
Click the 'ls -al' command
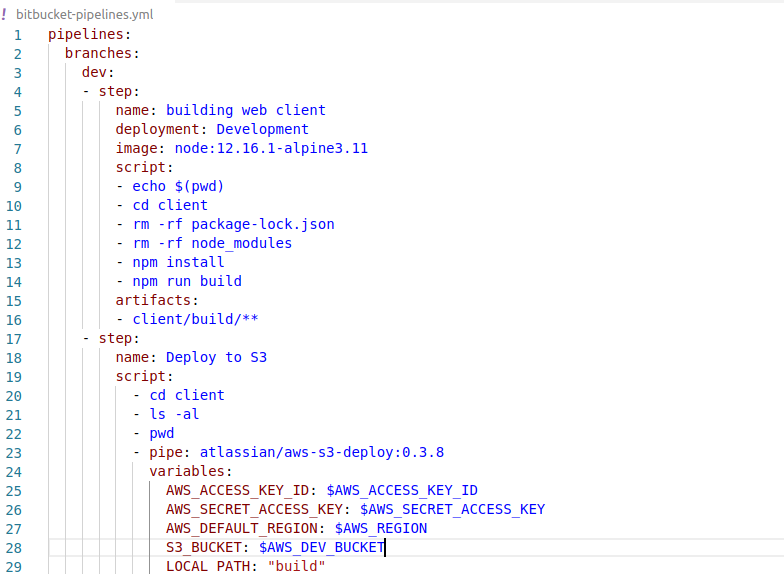pos(174,414)
